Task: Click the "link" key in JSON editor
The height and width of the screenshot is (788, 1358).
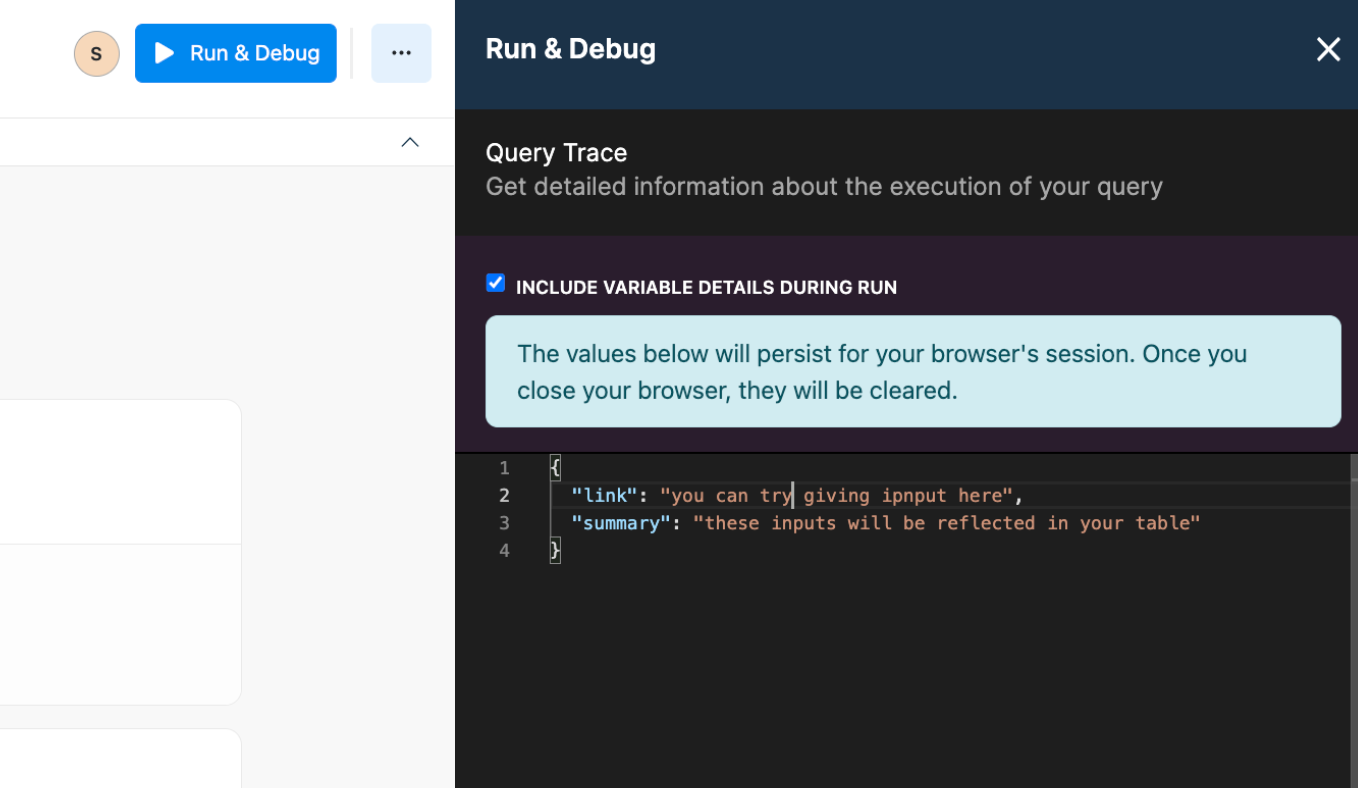Action: click(604, 495)
